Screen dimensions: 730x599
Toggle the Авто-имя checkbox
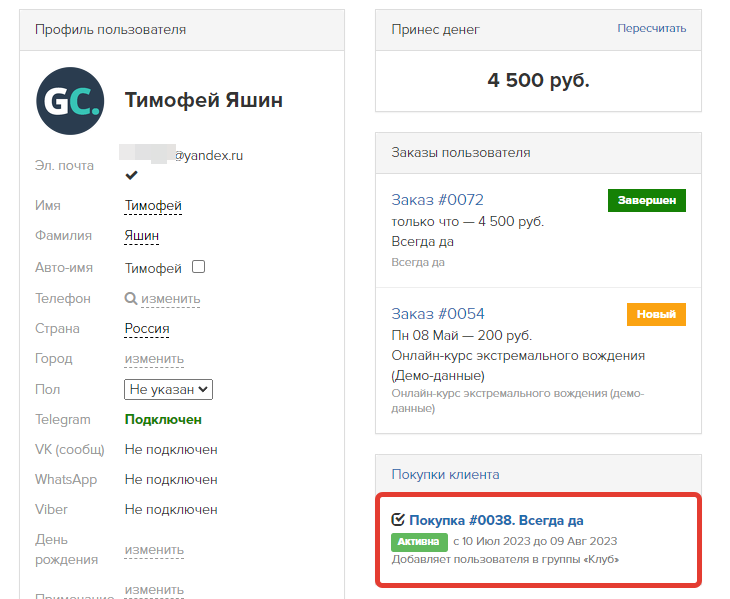[198, 267]
